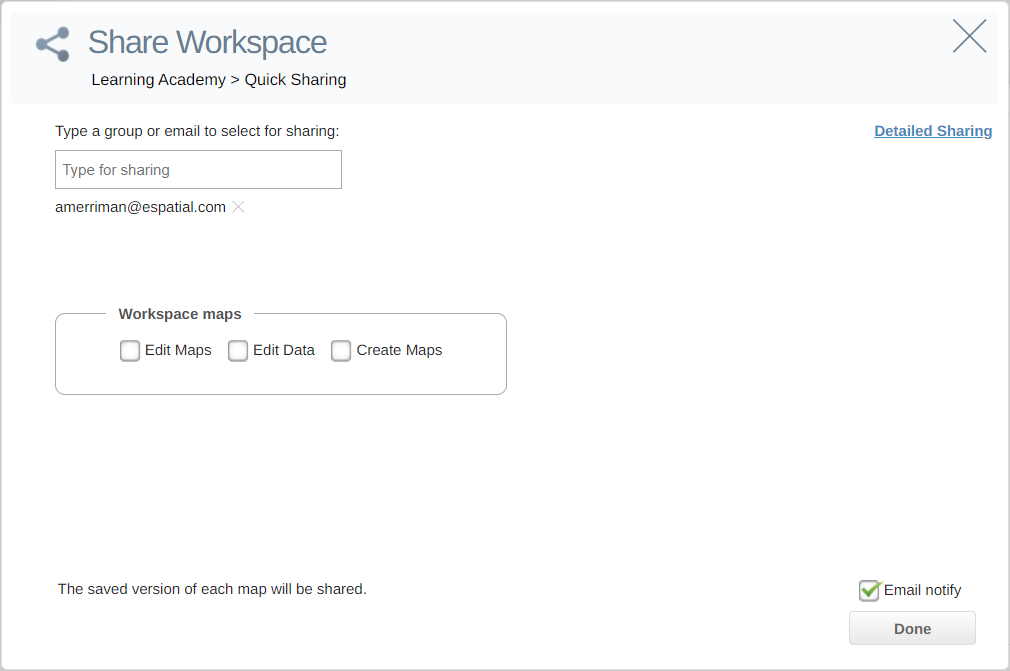Enable the Edit Maps checkbox
The height and width of the screenshot is (671, 1010).
point(129,351)
